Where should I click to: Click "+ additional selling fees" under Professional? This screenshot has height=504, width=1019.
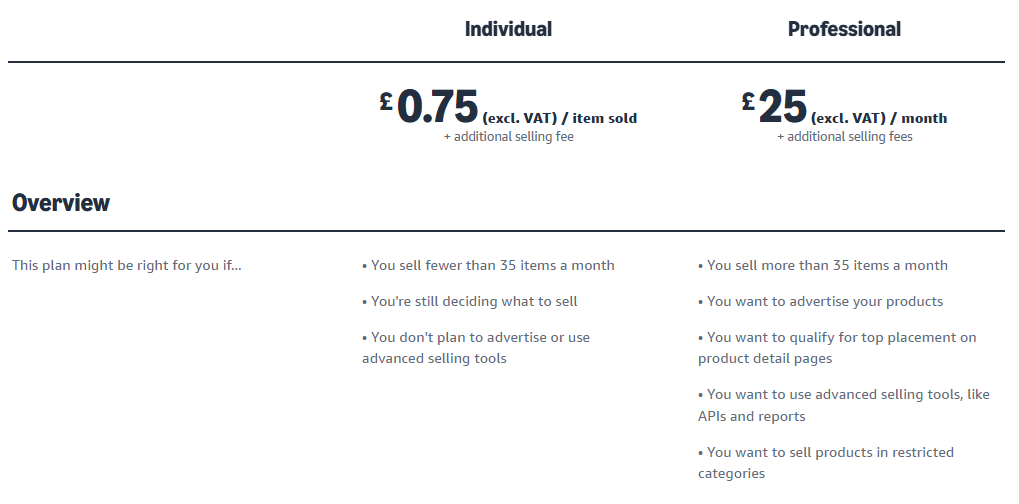(844, 137)
